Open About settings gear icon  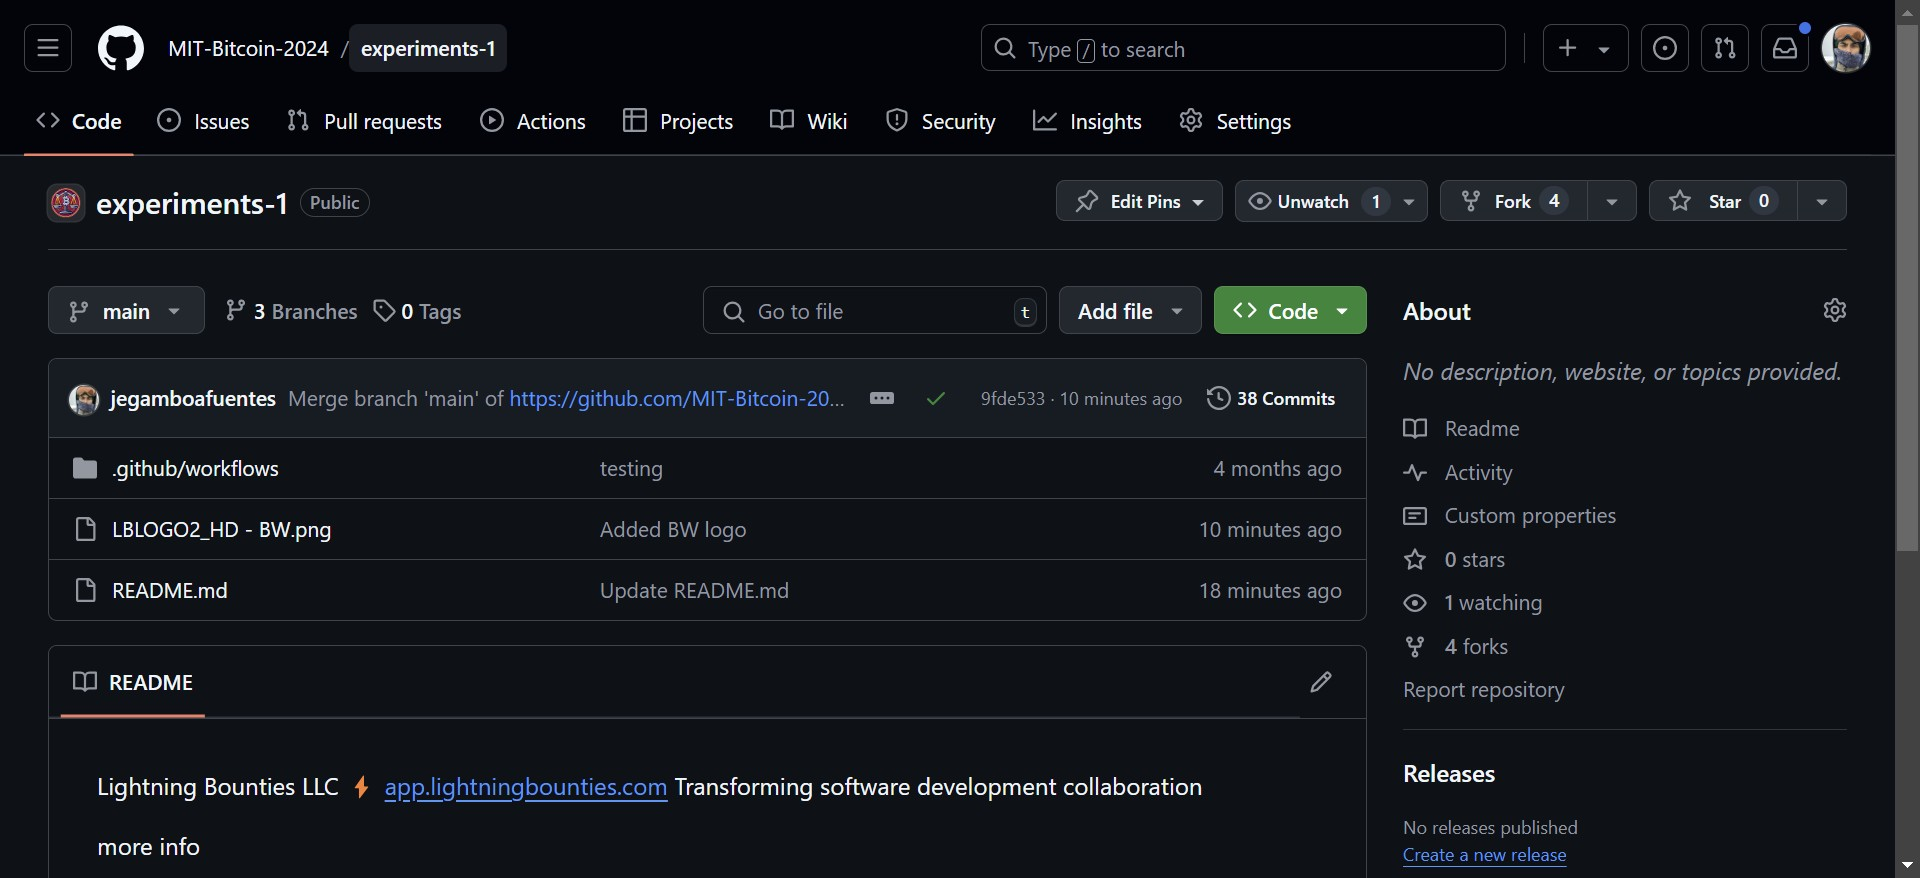(x=1834, y=310)
